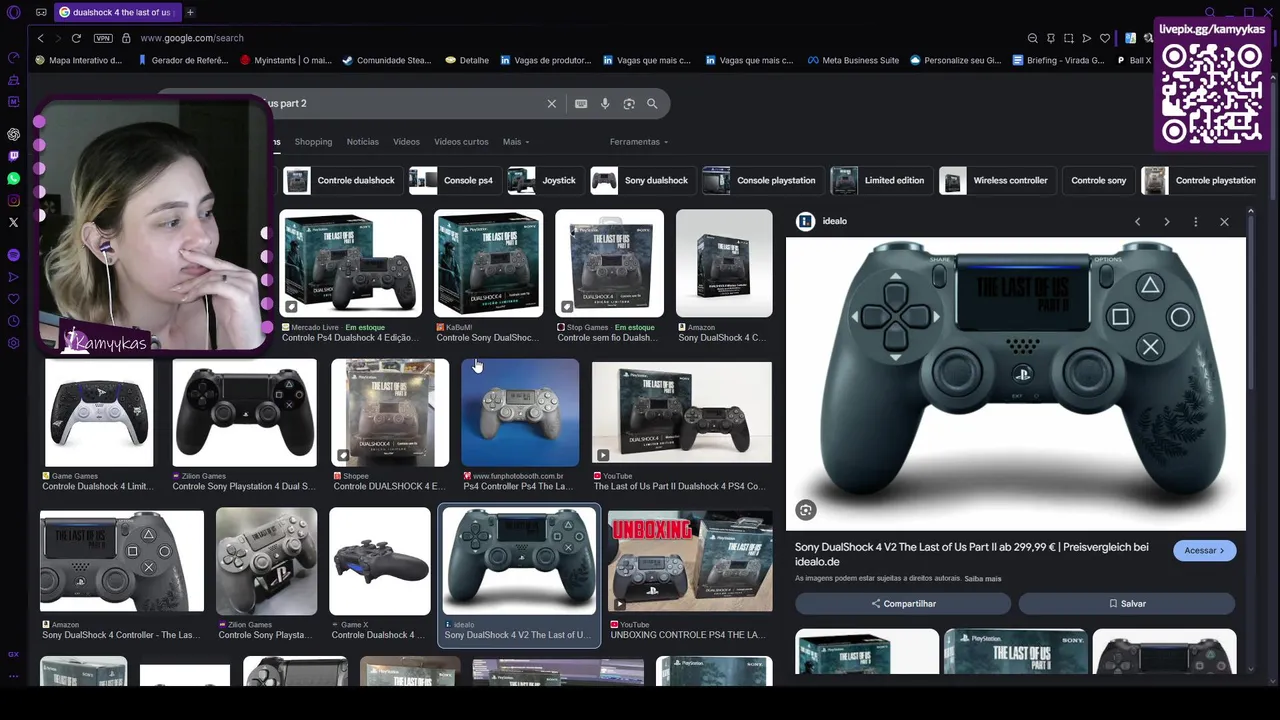This screenshot has width=1280, height=720.
Task: Open X (Twitter) in the sidebar
Action: coord(13,222)
